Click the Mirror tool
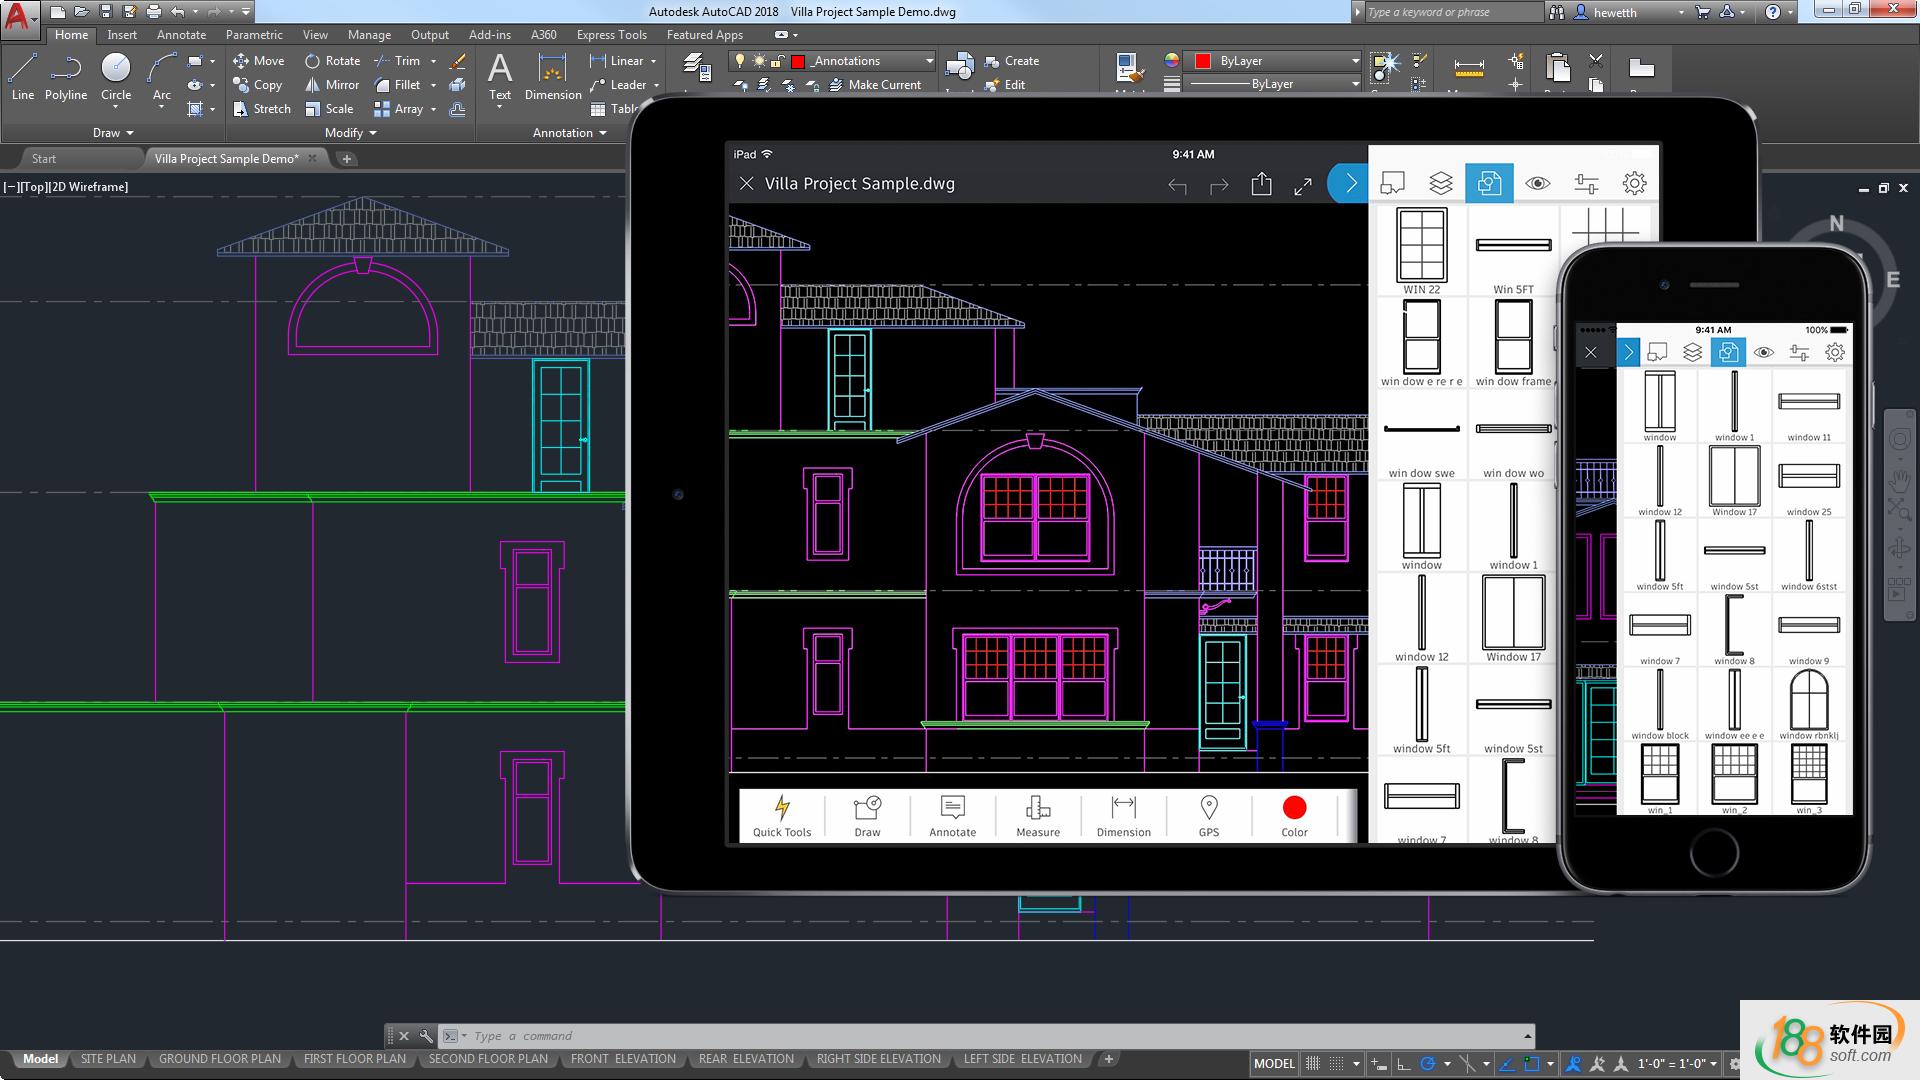The width and height of the screenshot is (1920, 1080). 332,85
